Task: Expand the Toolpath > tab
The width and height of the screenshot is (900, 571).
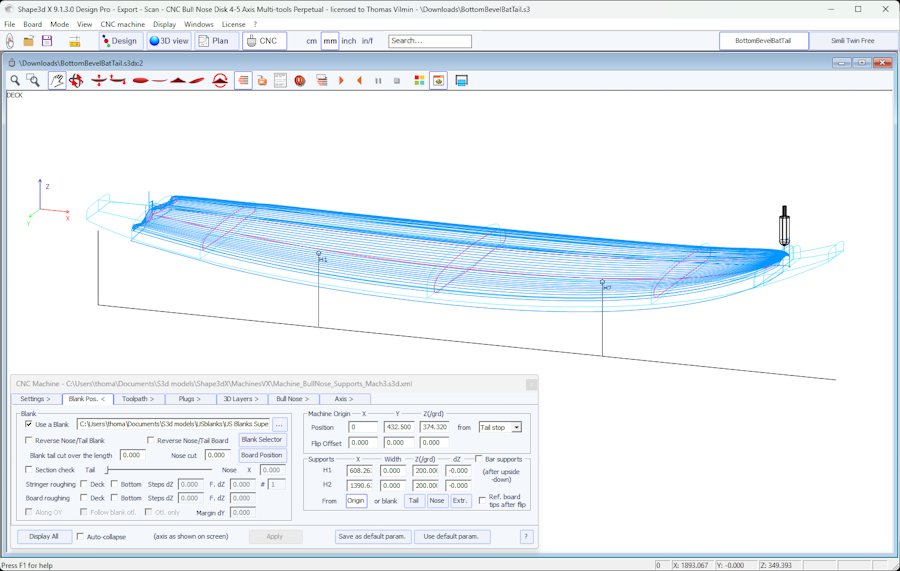Action: (138, 399)
